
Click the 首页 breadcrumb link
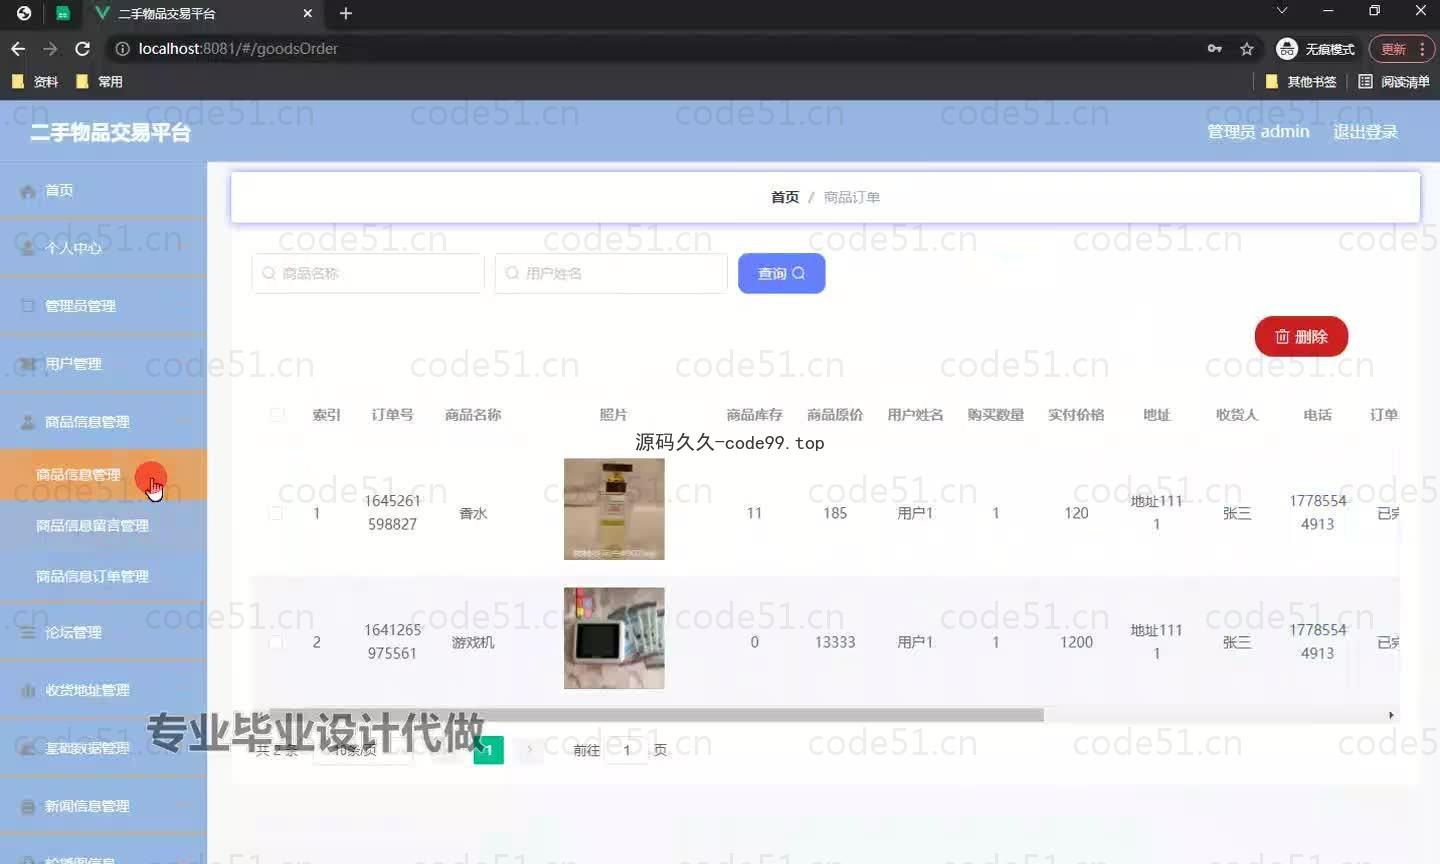tap(785, 198)
